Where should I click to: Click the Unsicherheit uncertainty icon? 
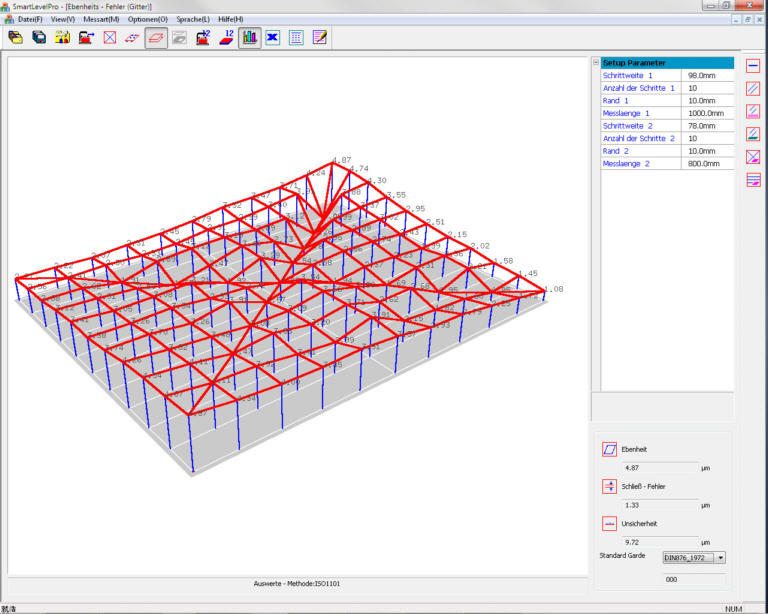point(609,523)
